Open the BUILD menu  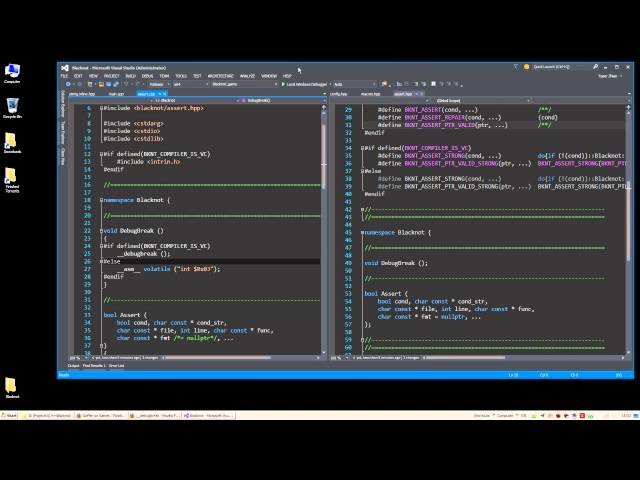tap(129, 75)
